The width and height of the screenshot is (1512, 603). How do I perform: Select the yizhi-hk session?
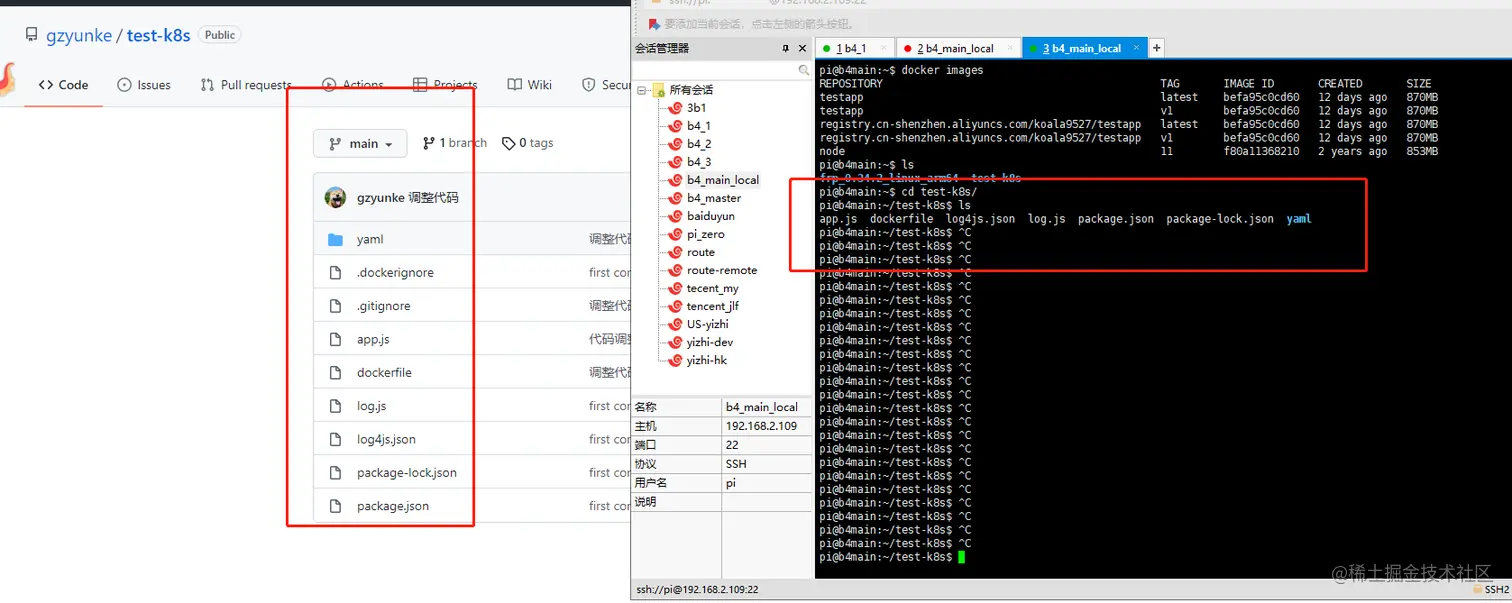[707, 360]
